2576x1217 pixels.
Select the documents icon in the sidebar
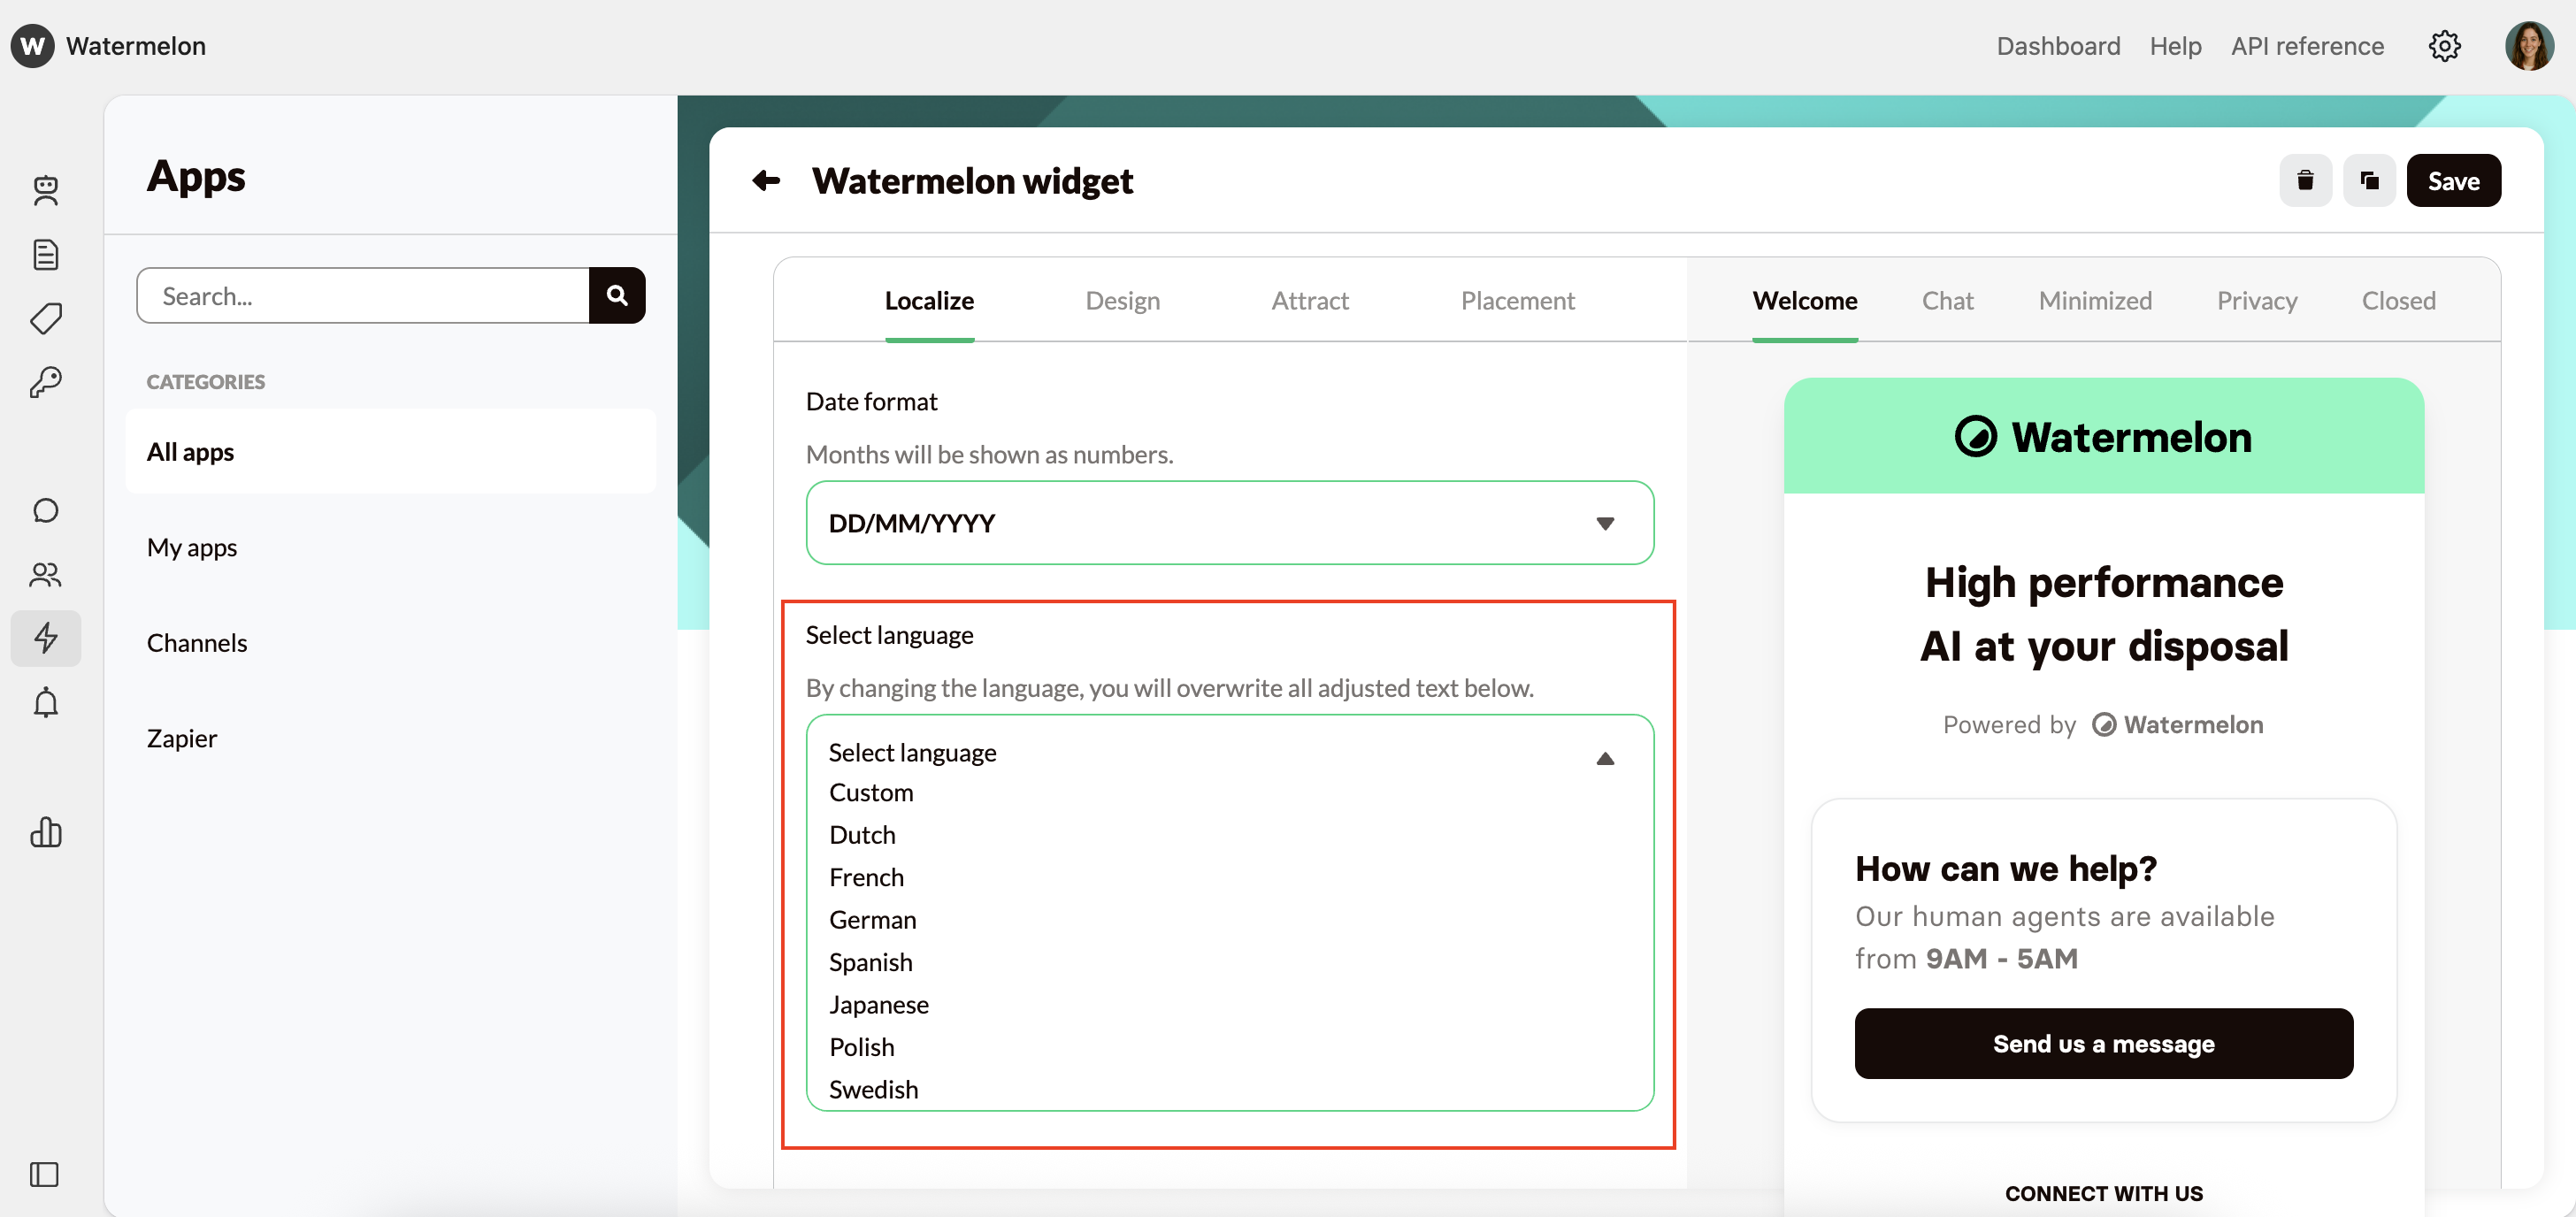pyautogui.click(x=46, y=255)
